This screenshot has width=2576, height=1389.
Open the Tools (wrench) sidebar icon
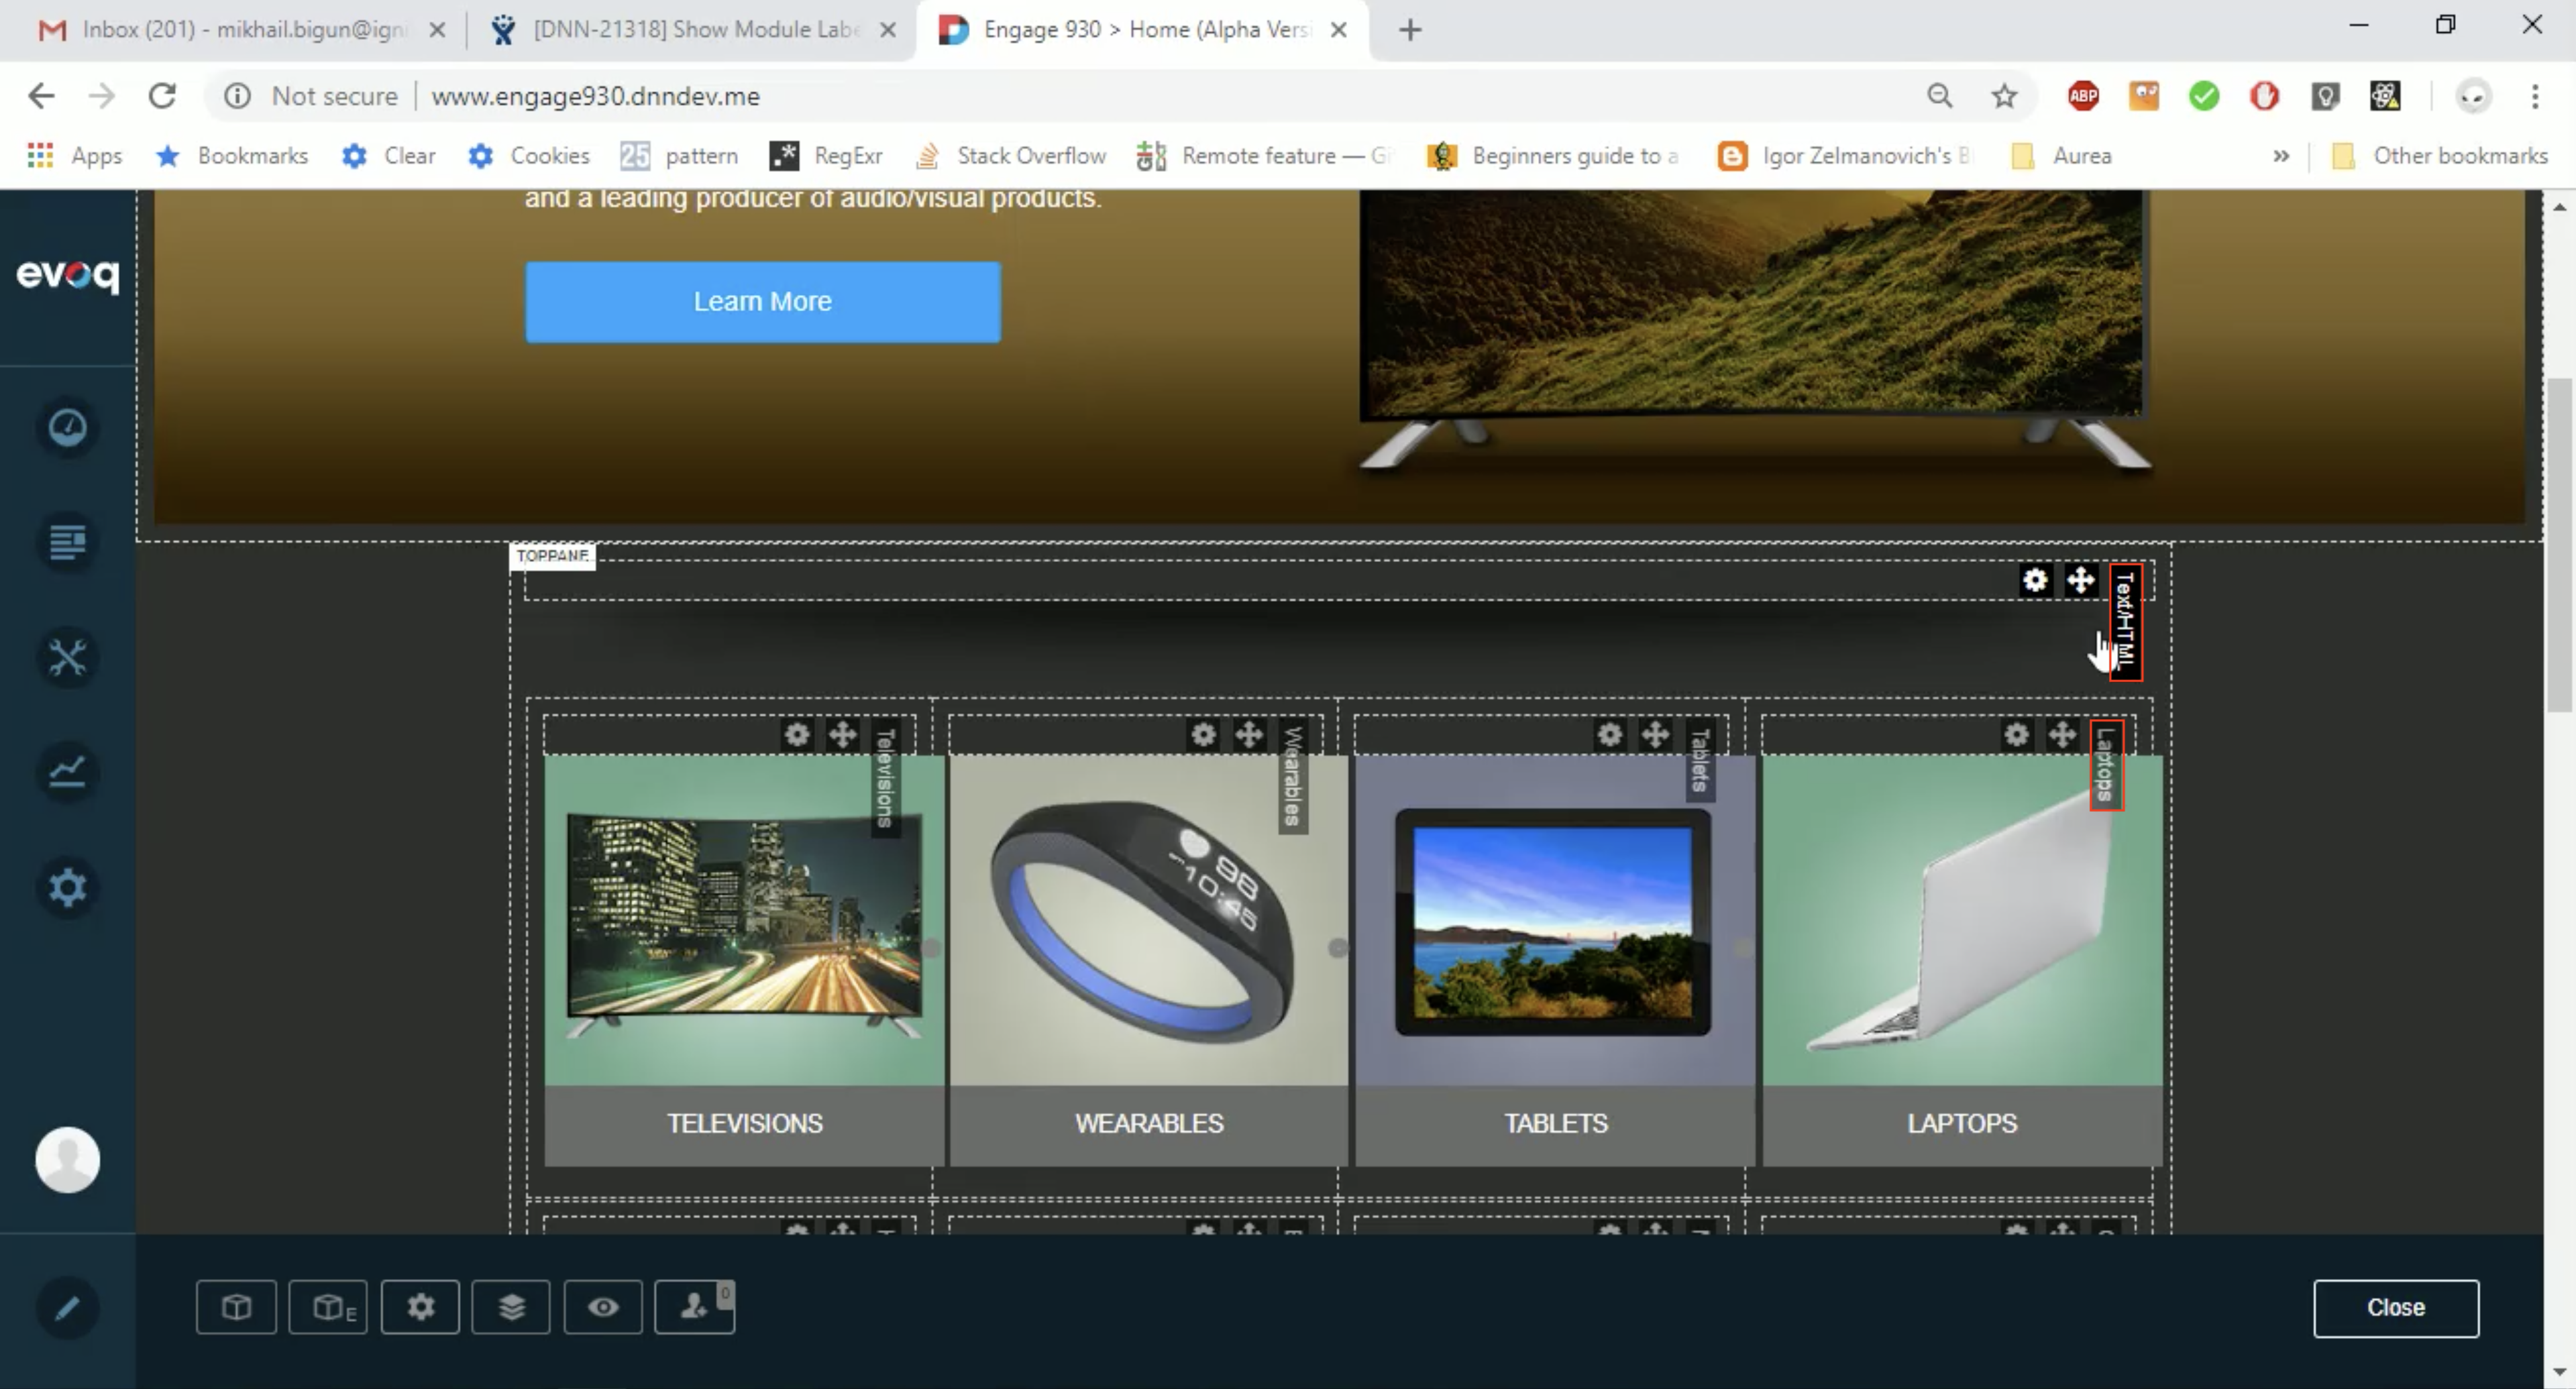click(67, 657)
